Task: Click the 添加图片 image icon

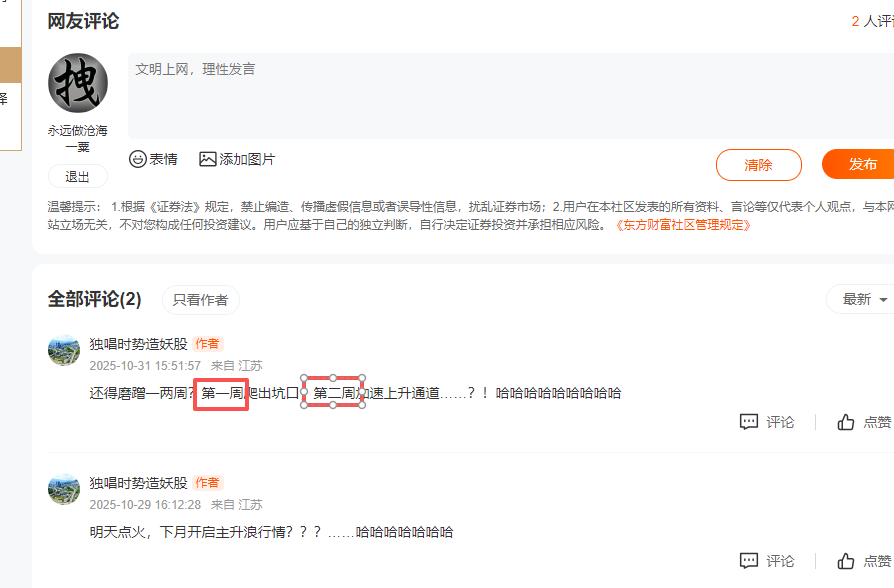Action: tap(208, 159)
